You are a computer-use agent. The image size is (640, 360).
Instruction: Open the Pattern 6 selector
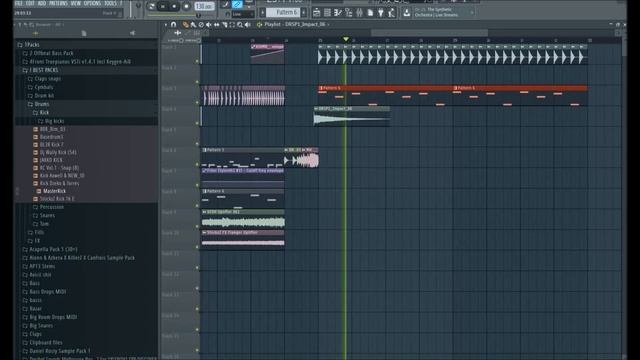point(284,13)
